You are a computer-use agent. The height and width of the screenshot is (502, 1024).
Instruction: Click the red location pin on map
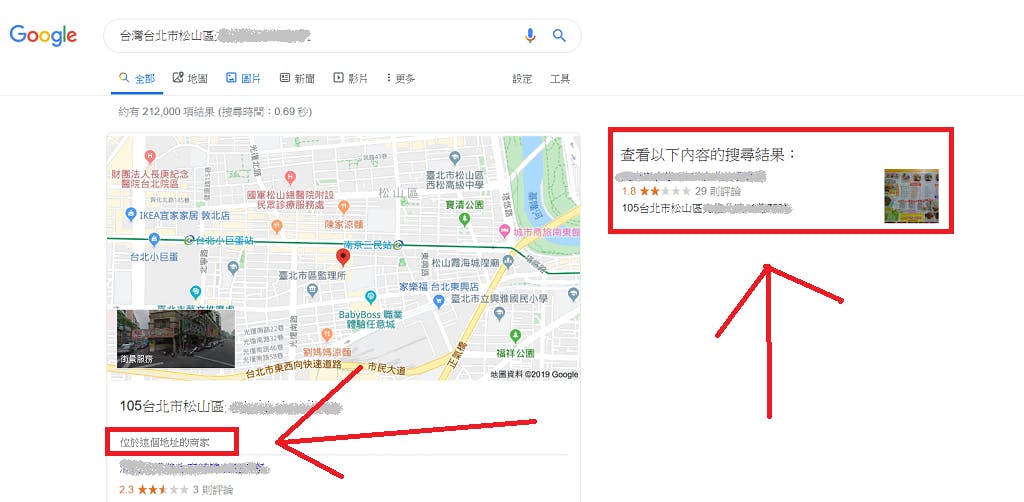coord(342,258)
